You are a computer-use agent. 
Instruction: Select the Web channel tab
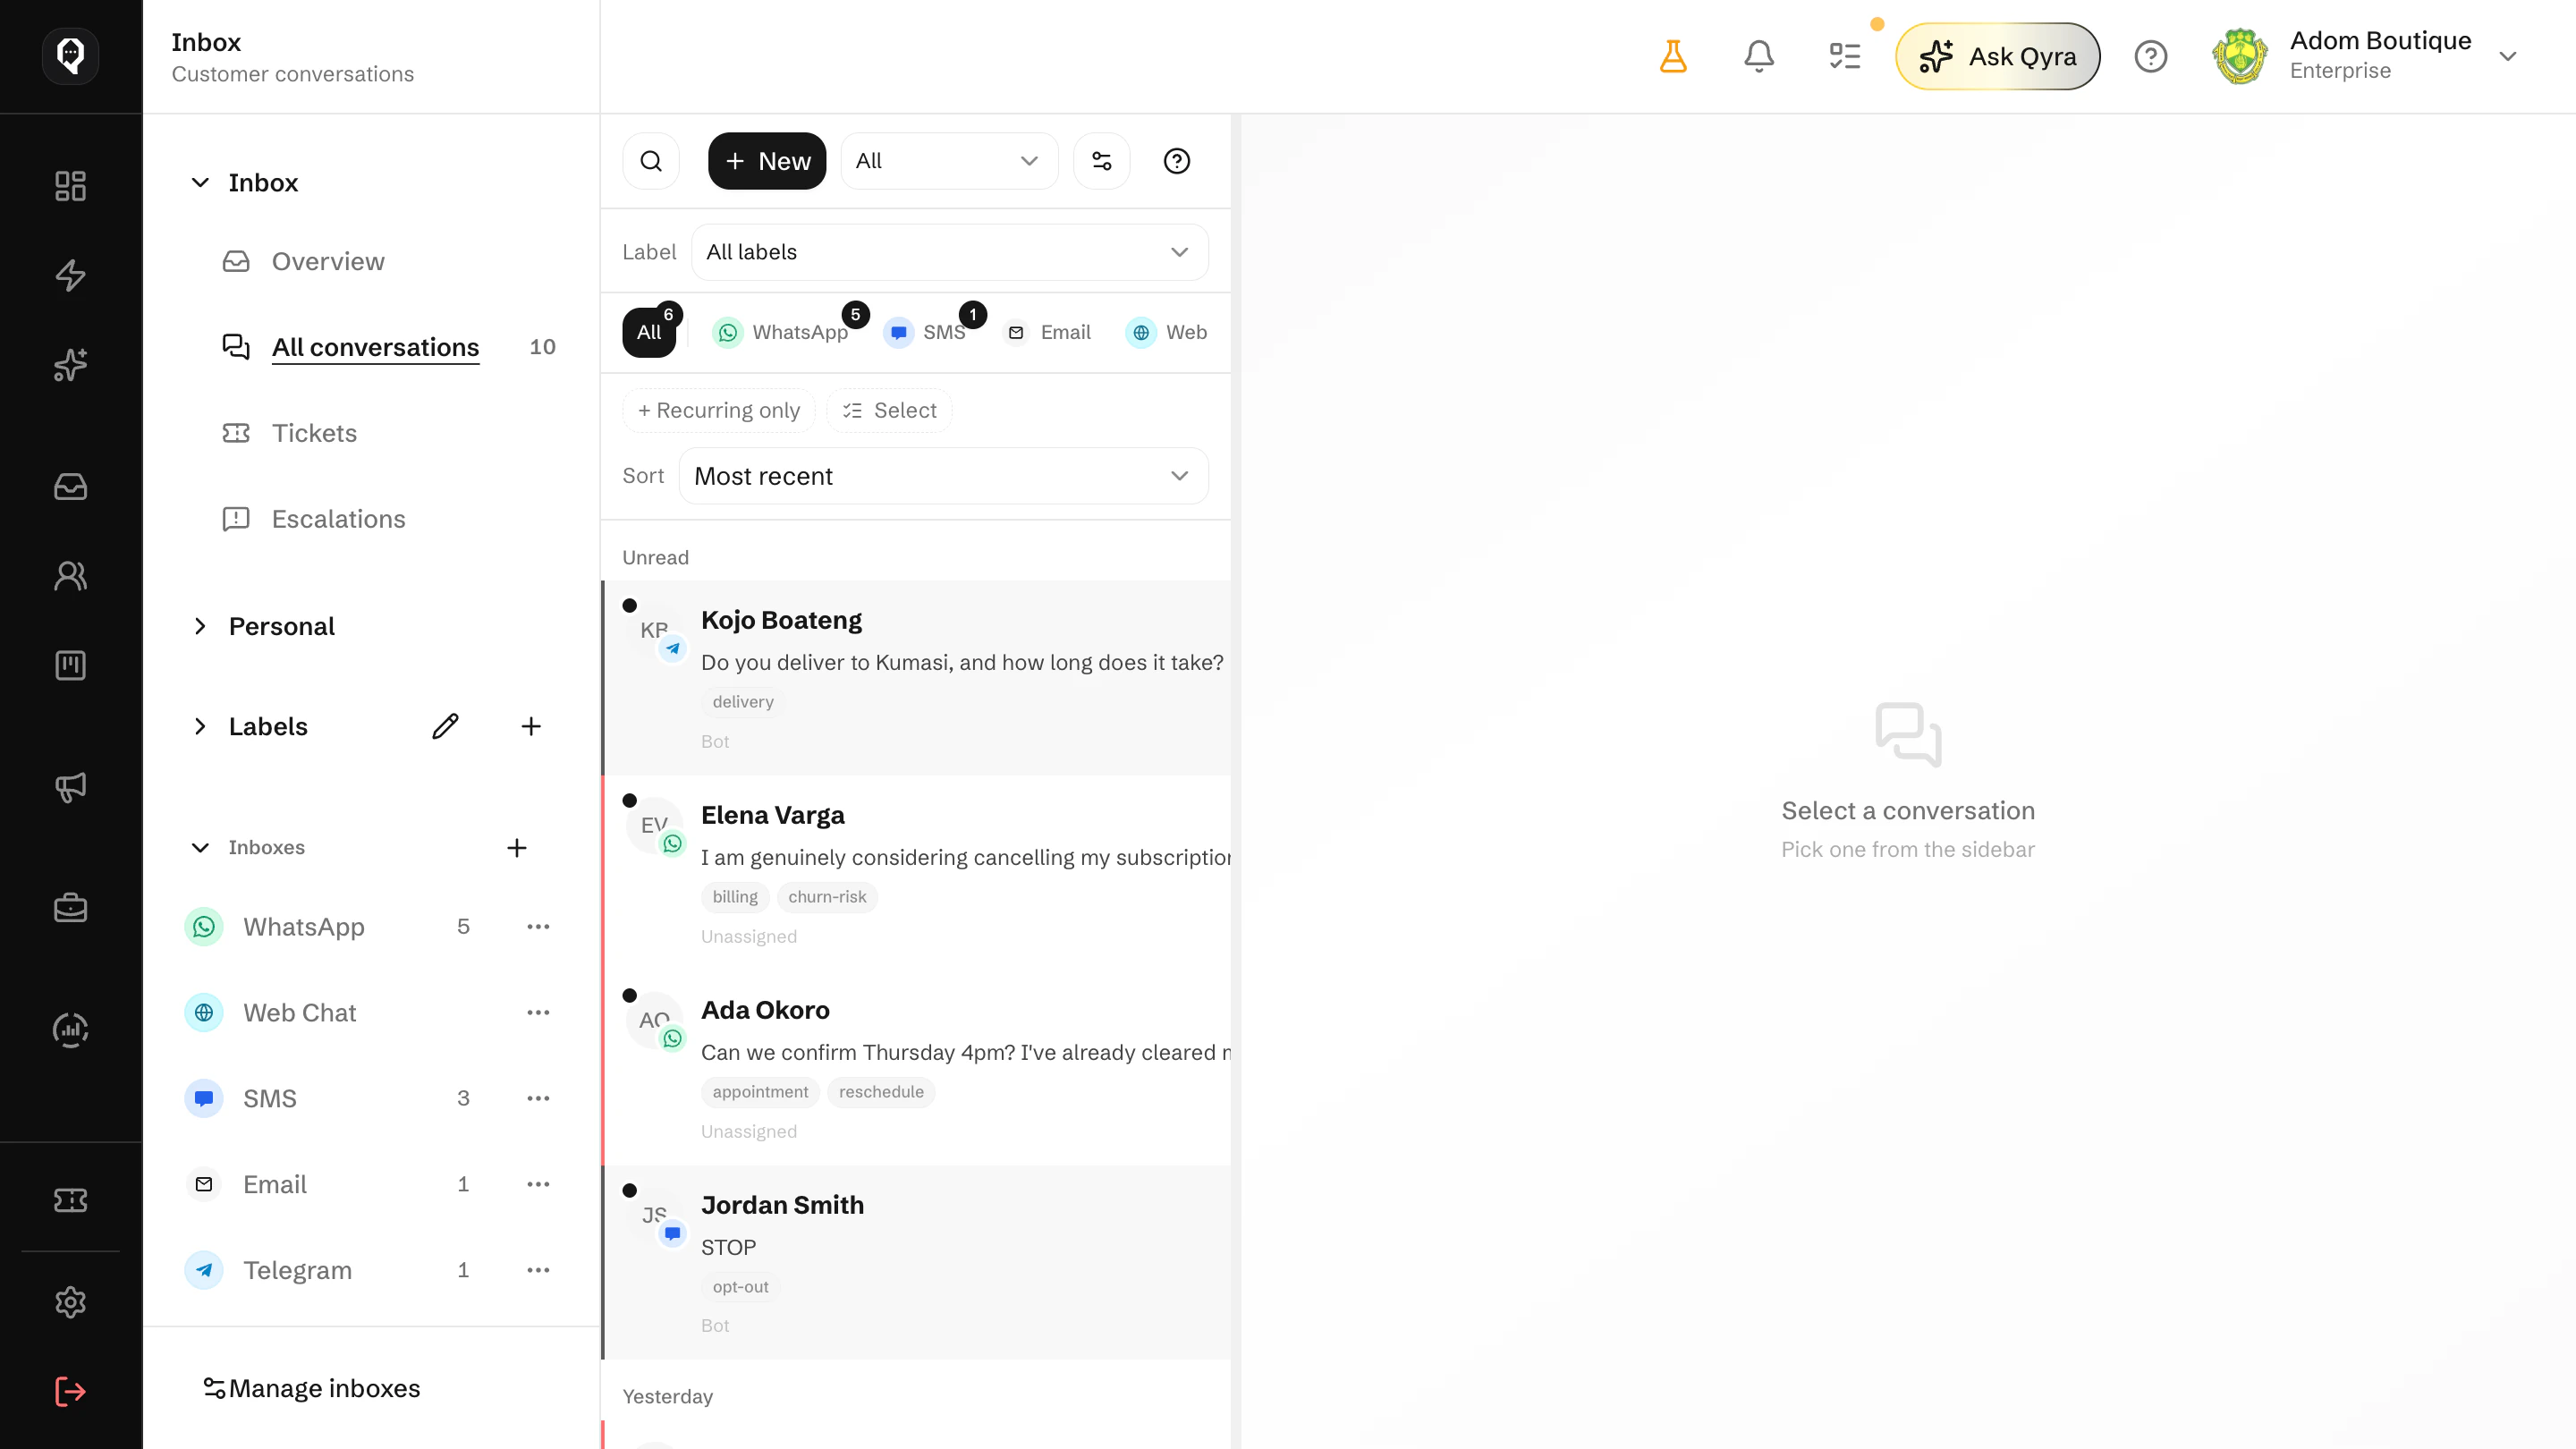1167,332
